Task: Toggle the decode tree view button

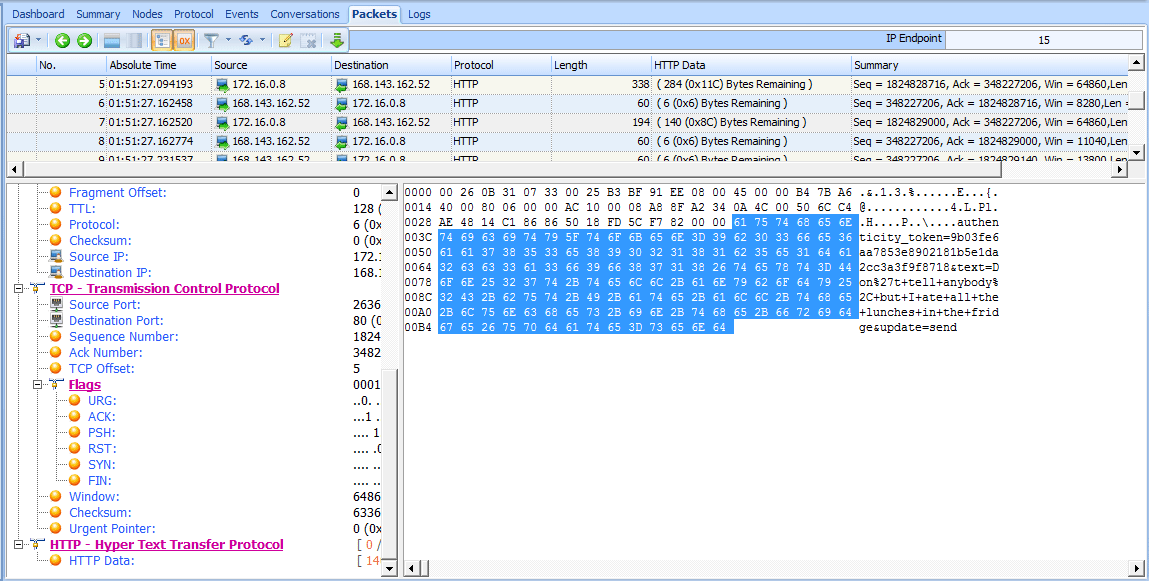Action: [162, 40]
